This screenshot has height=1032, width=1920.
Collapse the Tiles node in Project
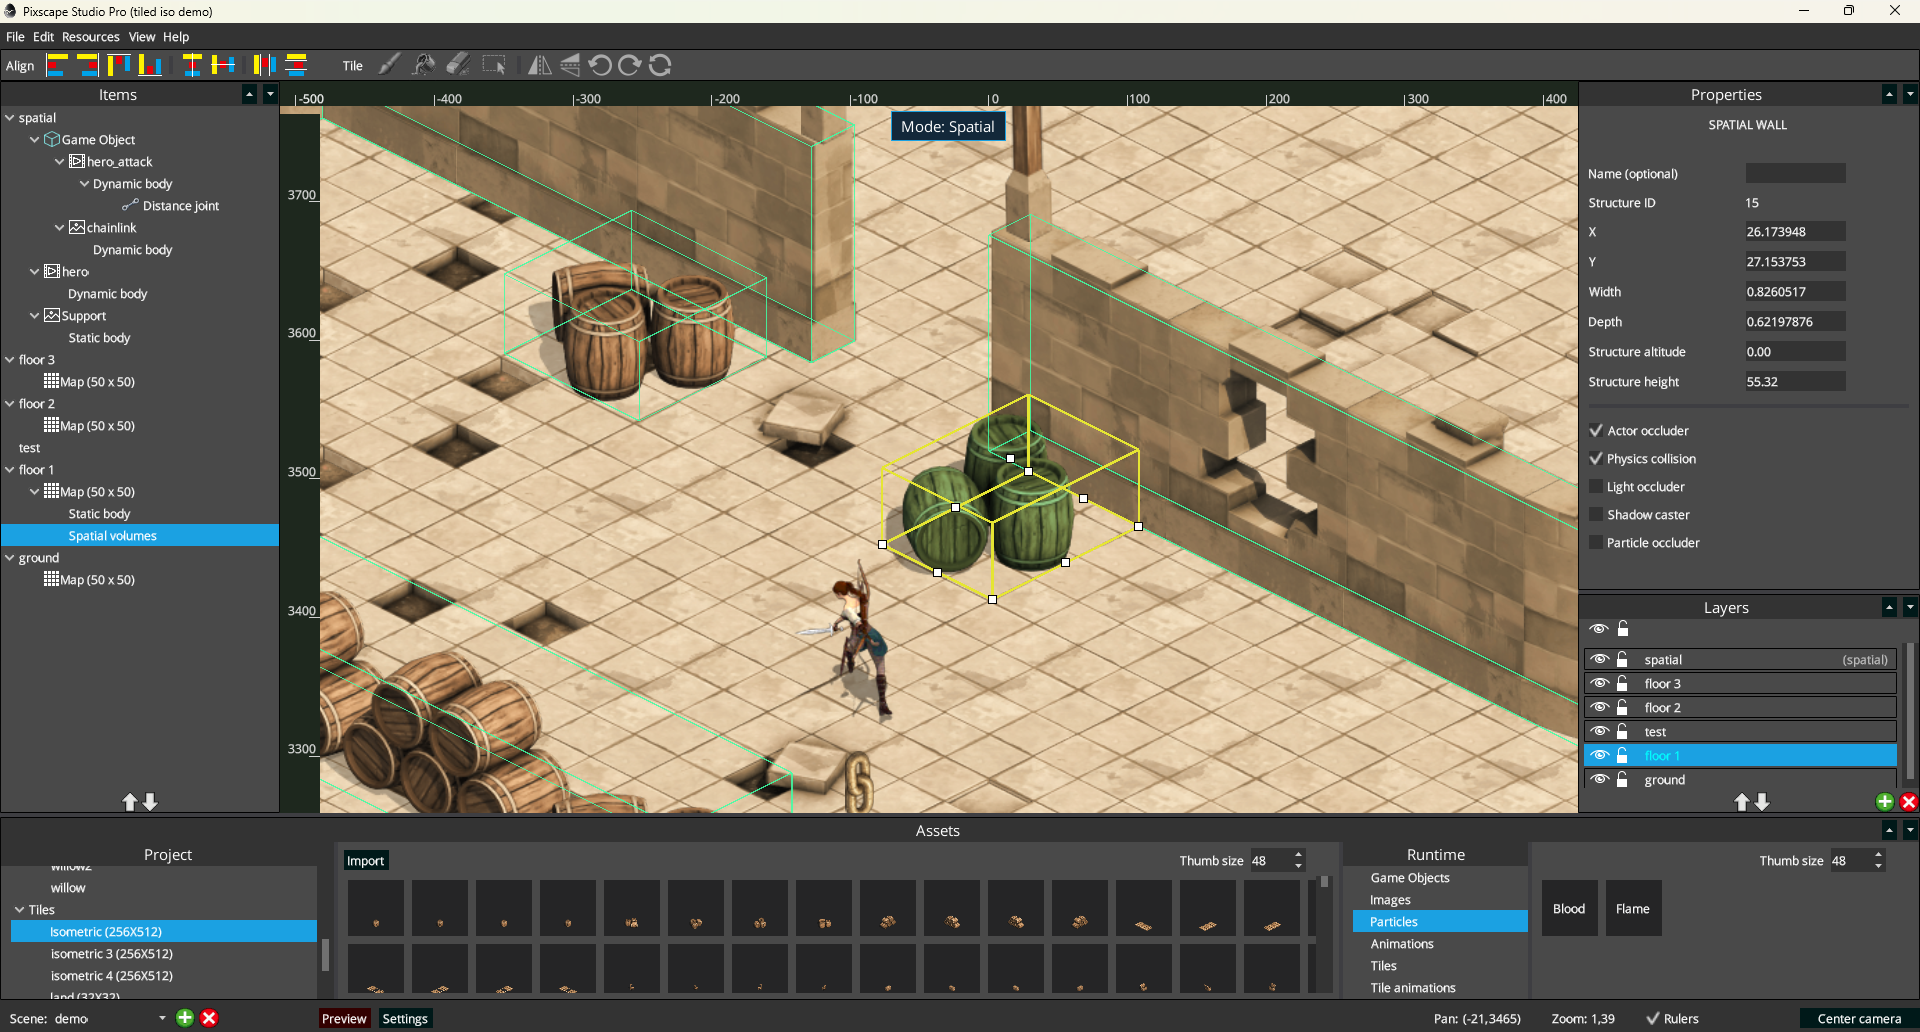[20, 910]
